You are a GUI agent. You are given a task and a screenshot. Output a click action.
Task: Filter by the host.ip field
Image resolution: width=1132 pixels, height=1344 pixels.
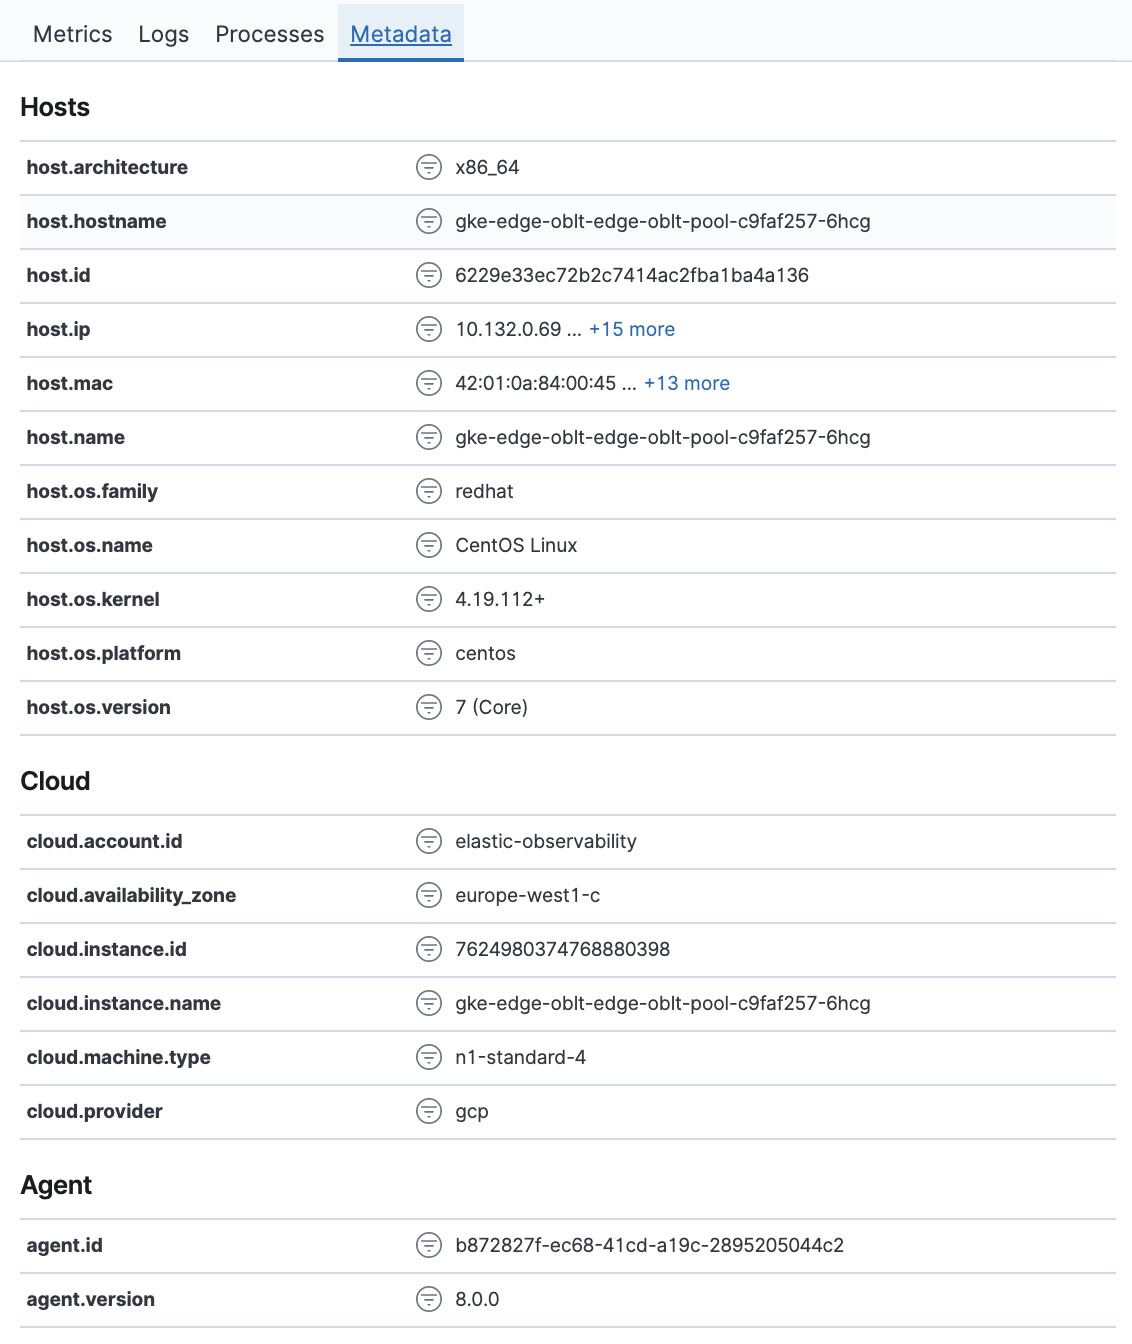point(430,329)
